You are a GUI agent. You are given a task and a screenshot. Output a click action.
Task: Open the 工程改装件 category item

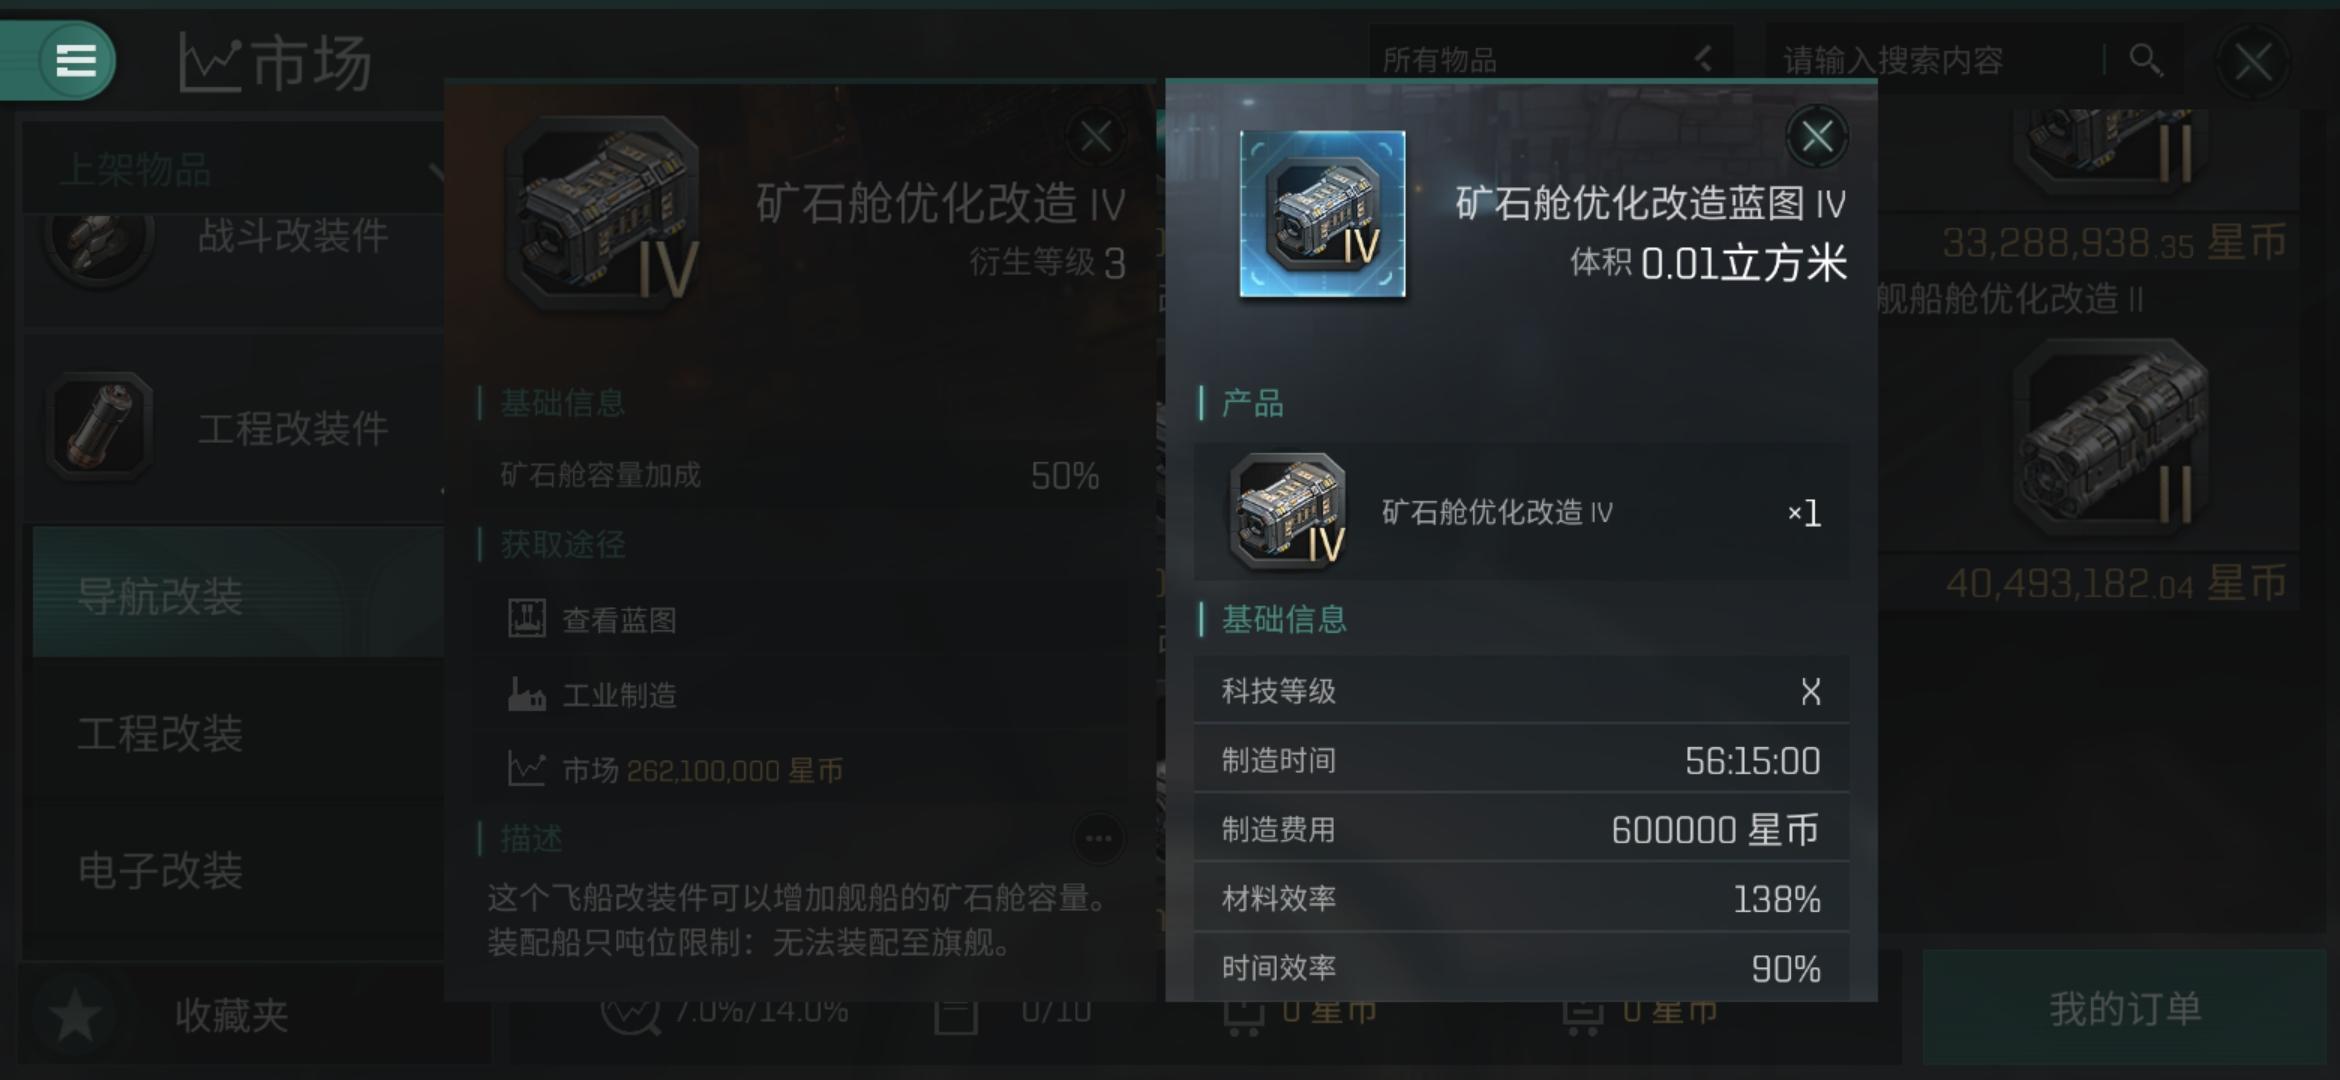click(x=234, y=428)
